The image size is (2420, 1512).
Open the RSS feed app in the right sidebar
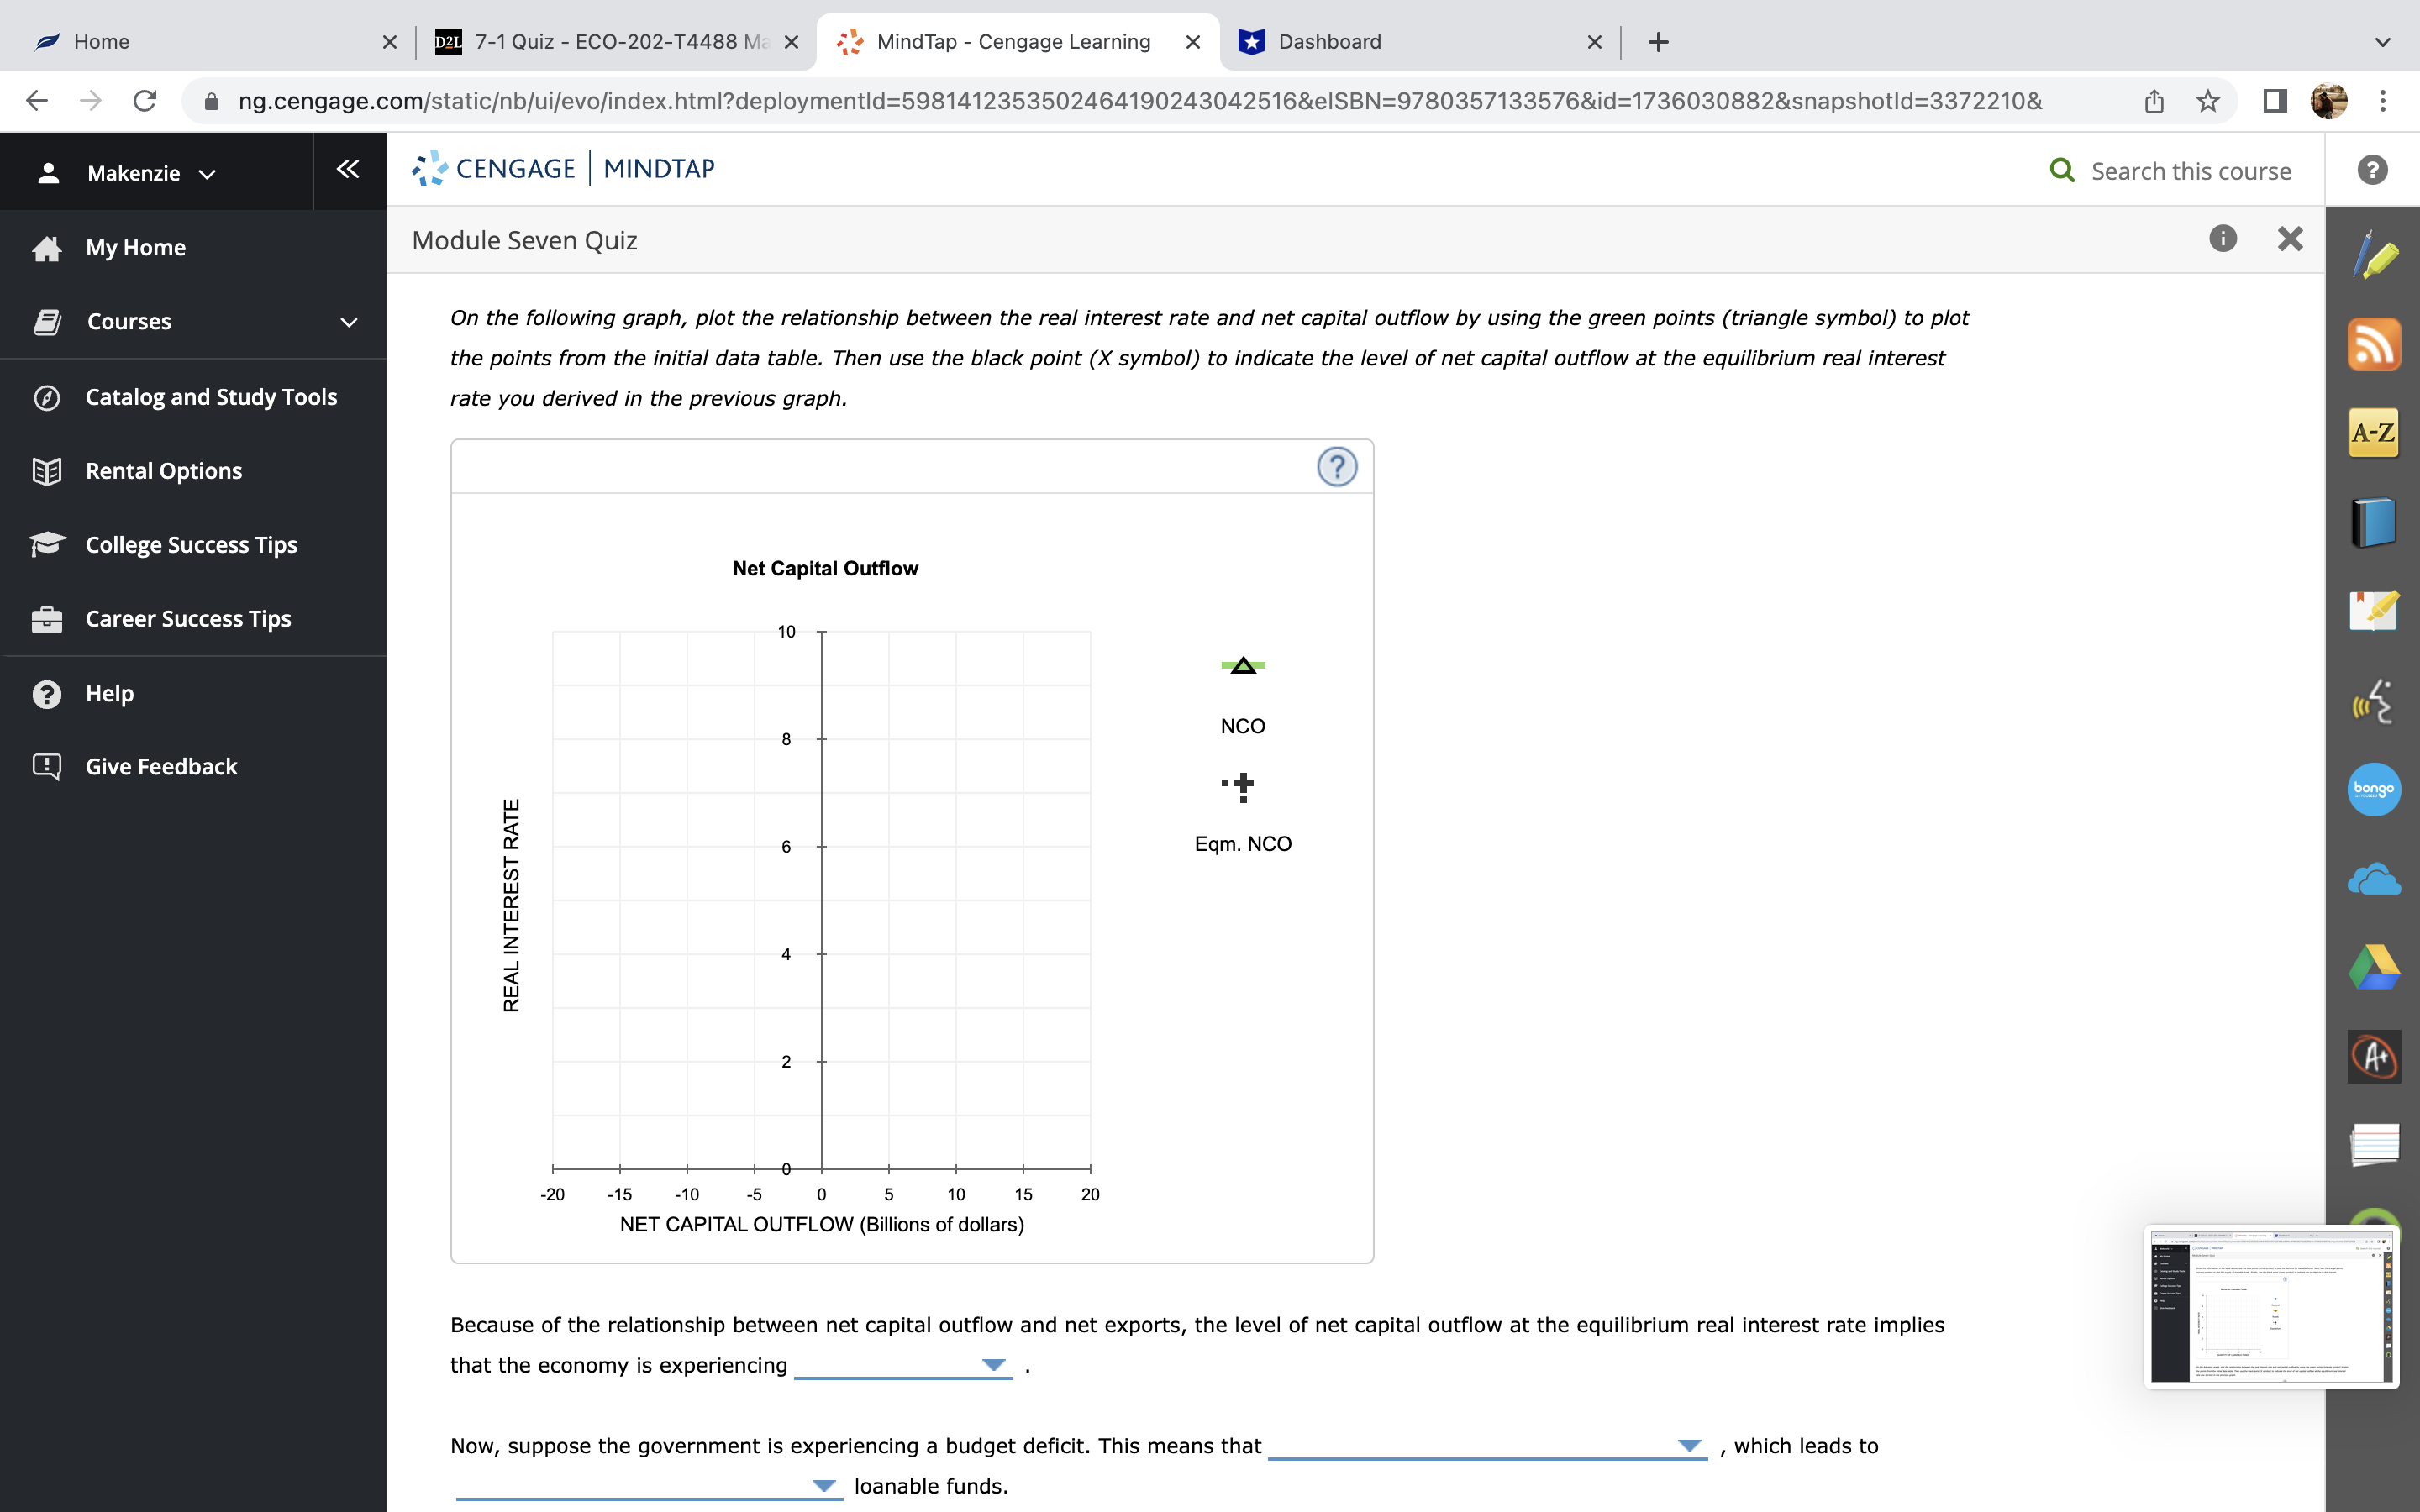(x=2374, y=344)
